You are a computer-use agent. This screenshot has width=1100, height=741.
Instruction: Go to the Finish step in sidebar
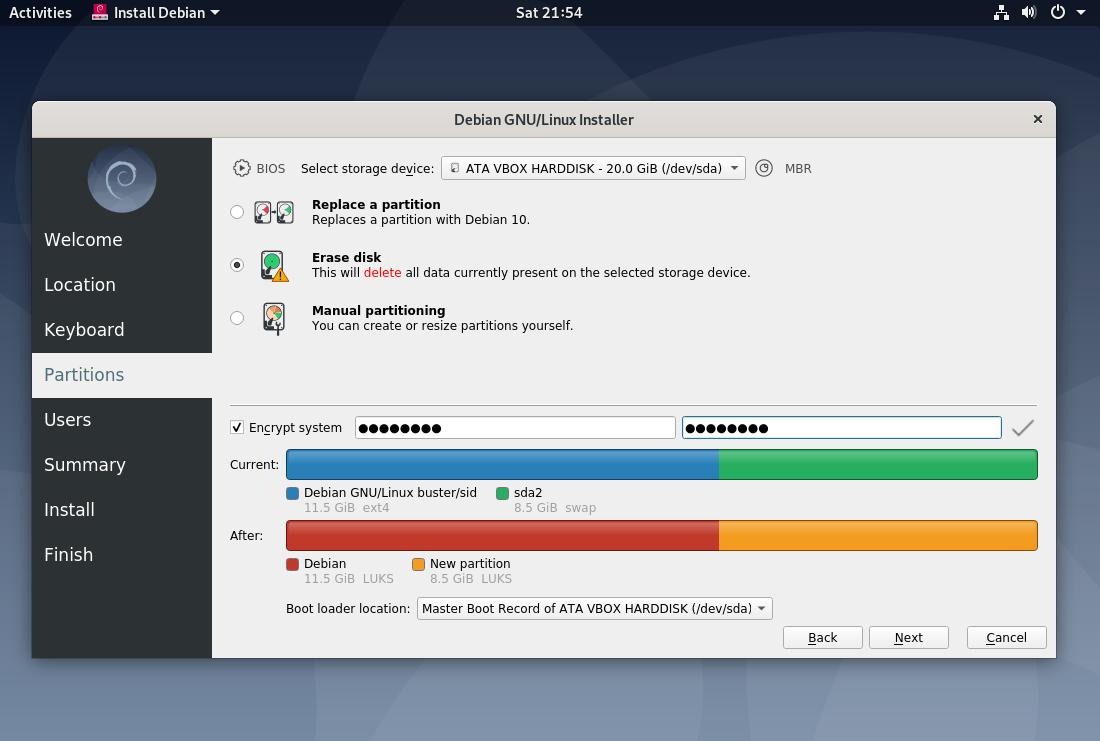122,554
